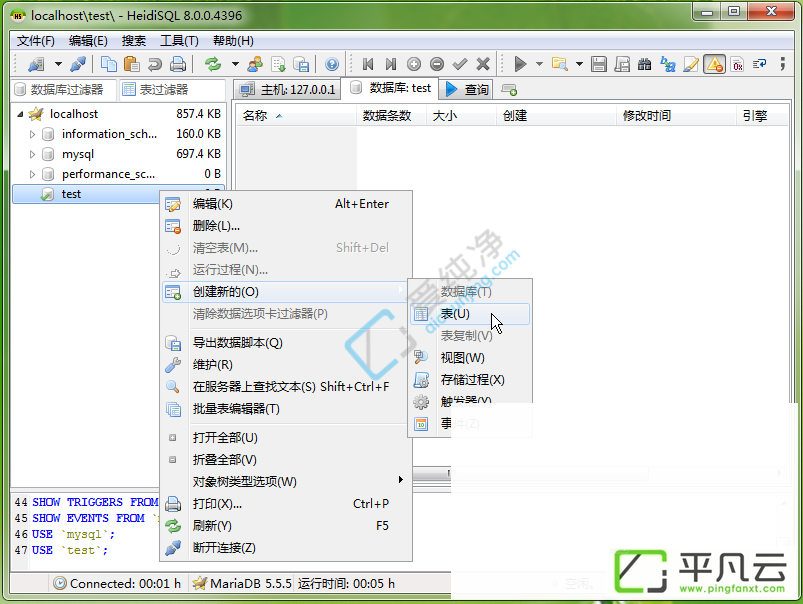Open the 文件(F) menu
The height and width of the screenshot is (604, 803).
(35, 40)
